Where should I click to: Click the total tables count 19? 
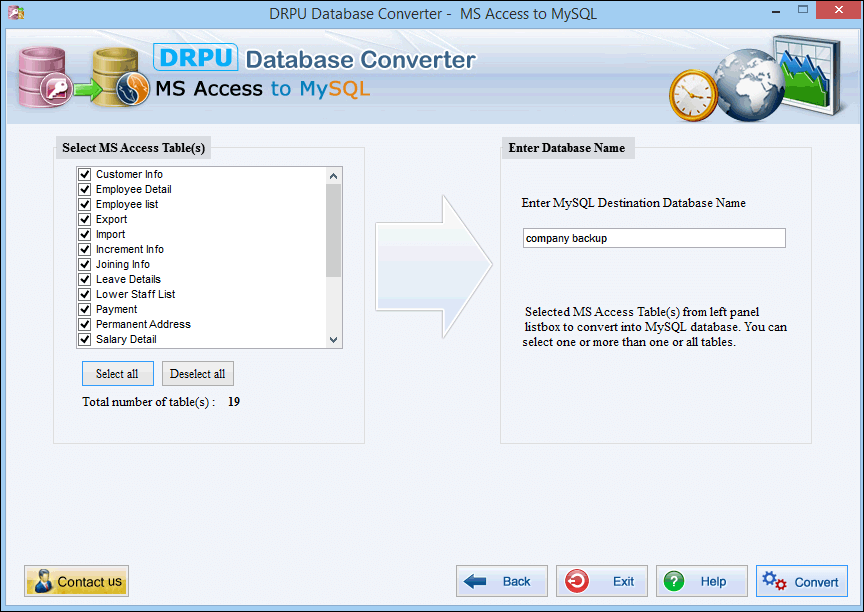click(x=234, y=402)
